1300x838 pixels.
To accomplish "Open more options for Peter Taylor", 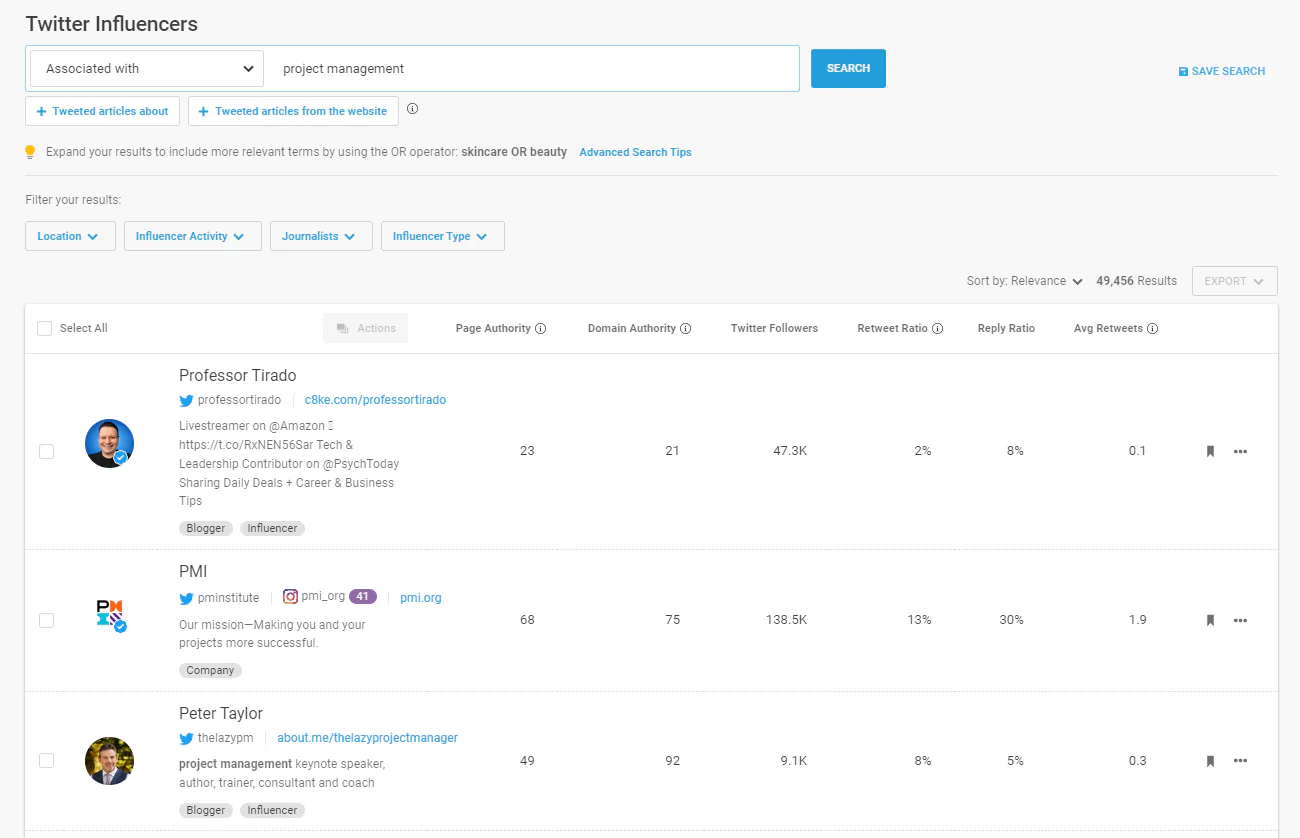I will pyautogui.click(x=1240, y=761).
